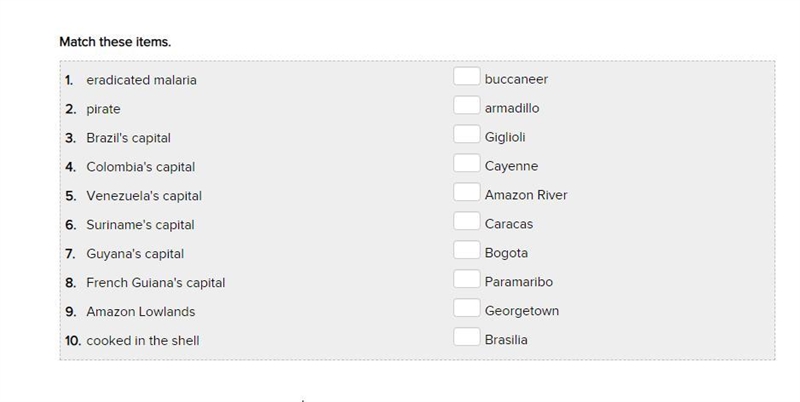Select the answer box beside armadillo
This screenshot has width=800, height=402.
pos(466,106)
